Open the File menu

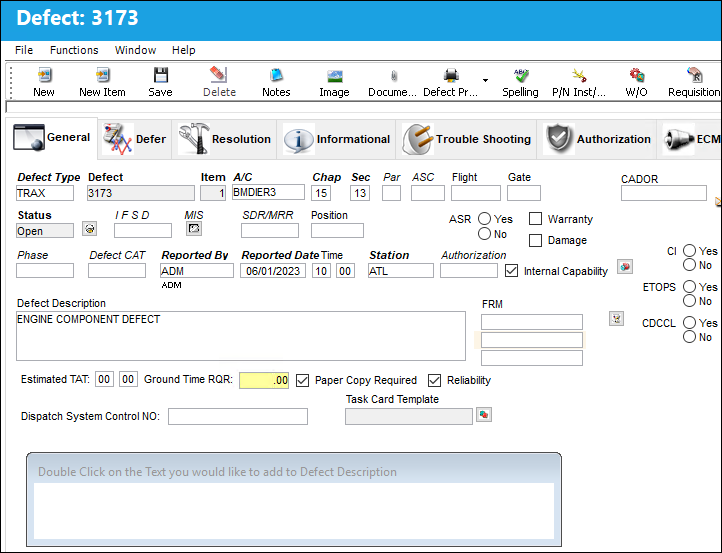[24, 50]
